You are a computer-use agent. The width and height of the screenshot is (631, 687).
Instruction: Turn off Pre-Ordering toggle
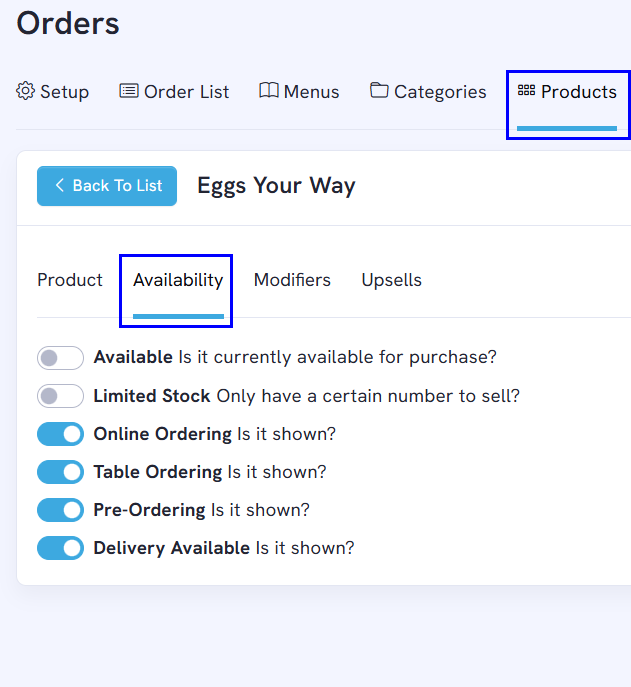[x=60, y=510]
